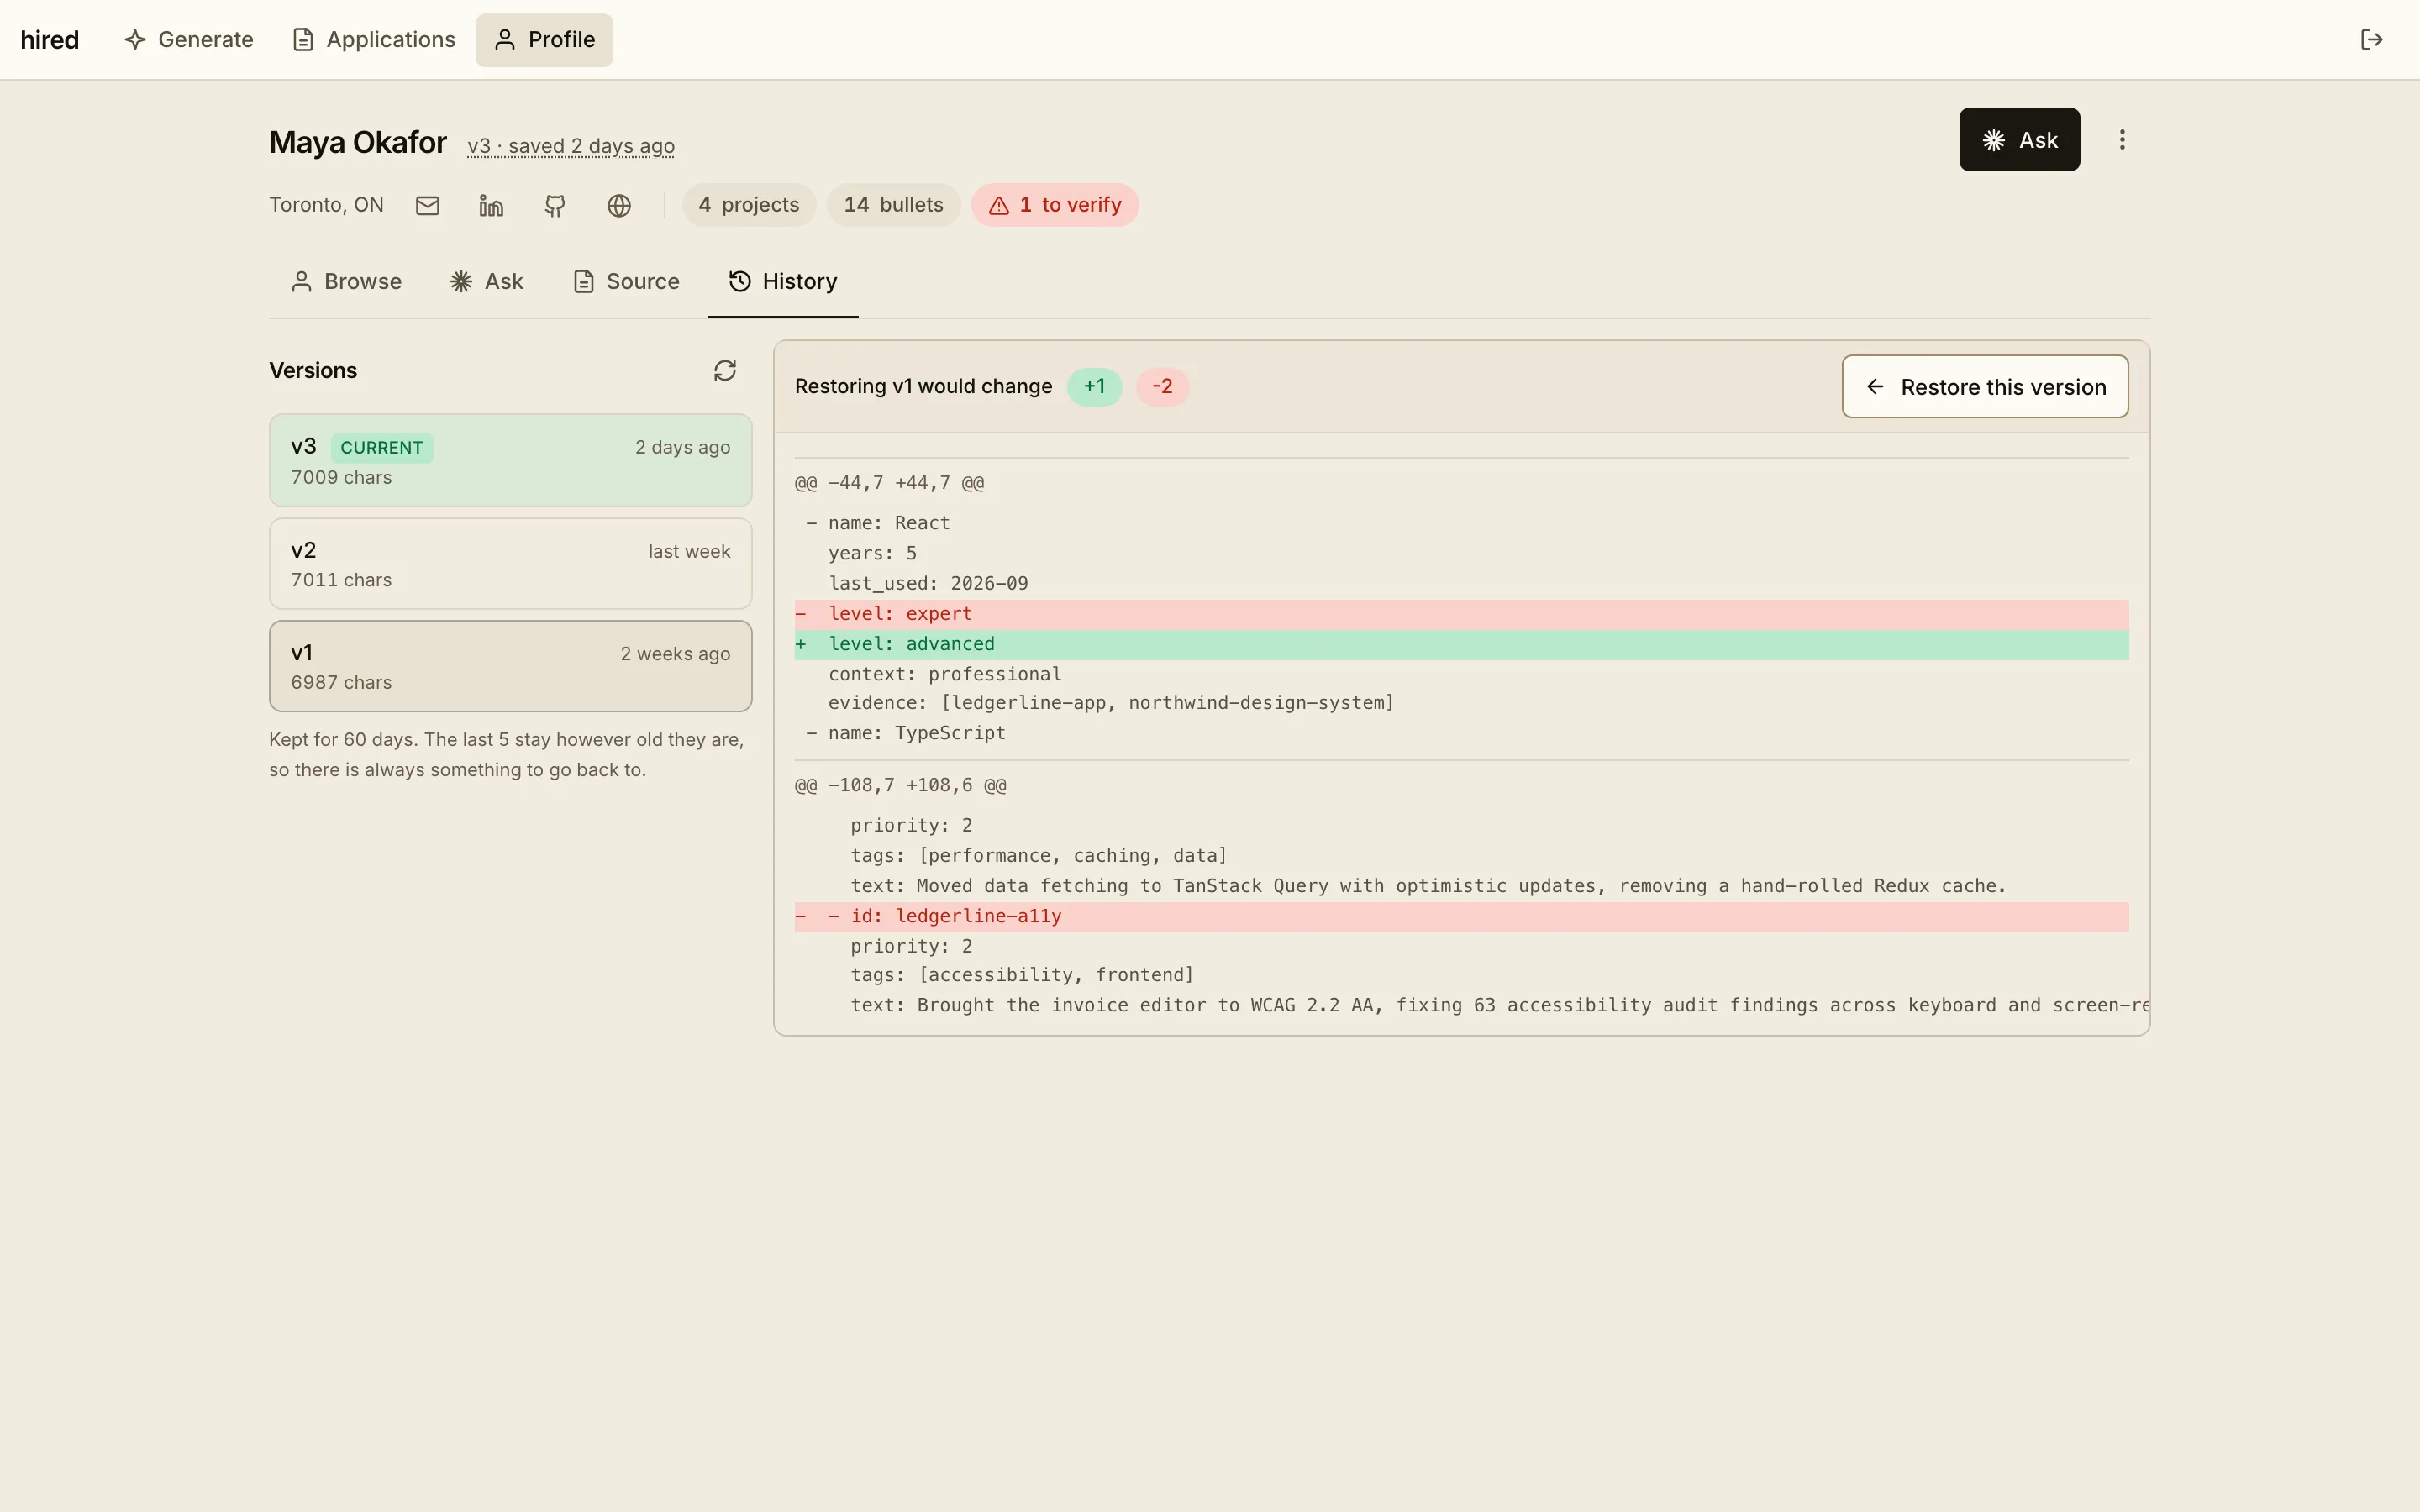Select the History tab
This screenshot has width=2420, height=1512.
pos(783,282)
